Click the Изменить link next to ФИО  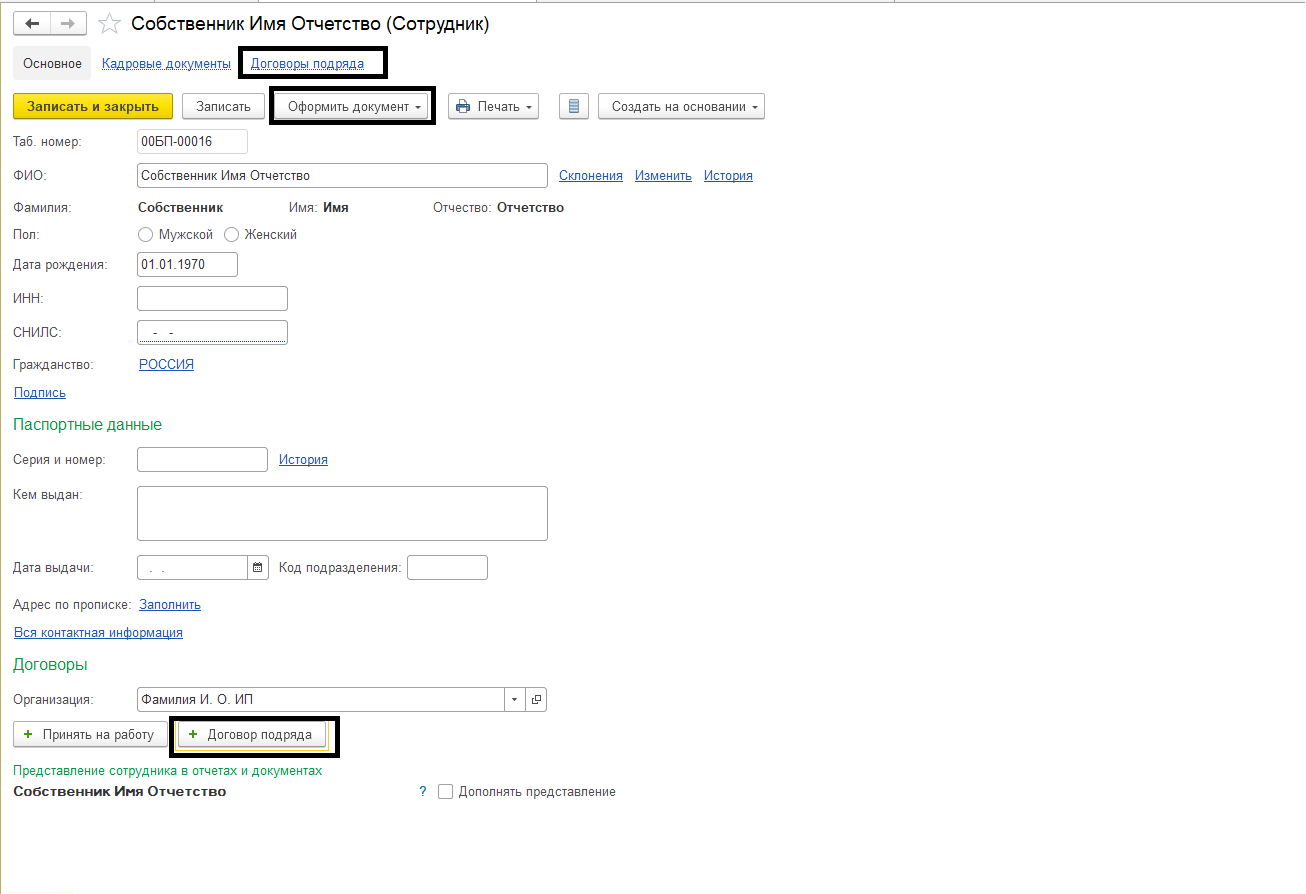(x=663, y=176)
